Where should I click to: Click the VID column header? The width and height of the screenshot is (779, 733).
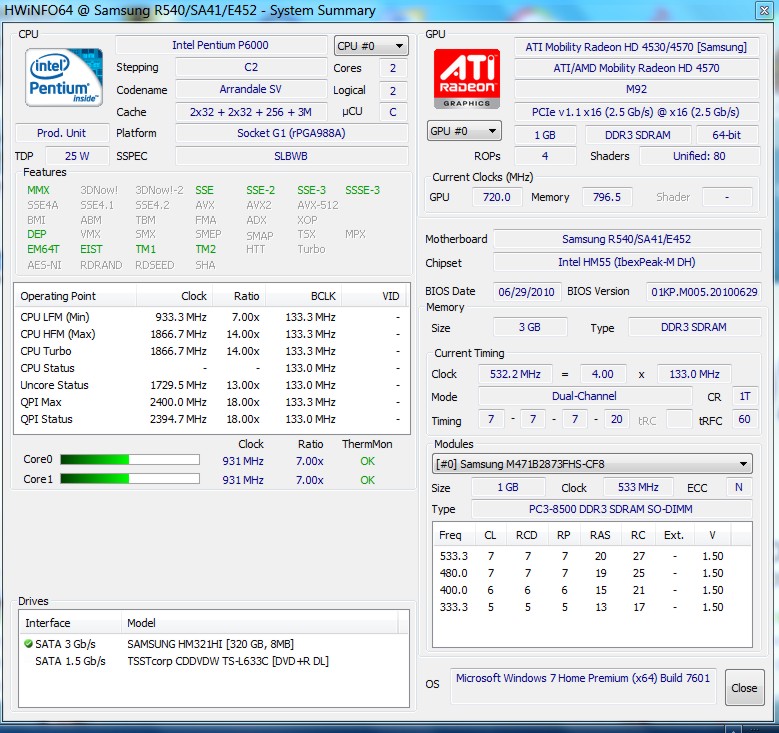pos(374,296)
